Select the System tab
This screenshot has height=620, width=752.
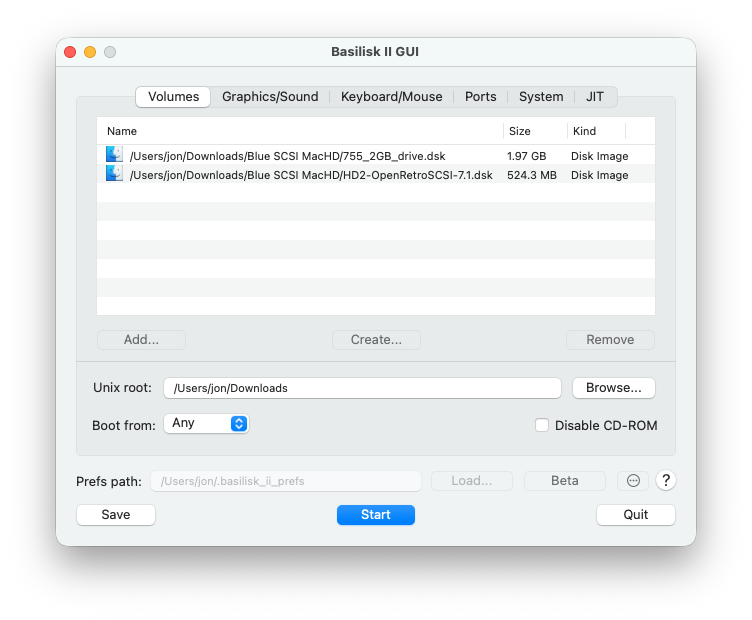(541, 97)
